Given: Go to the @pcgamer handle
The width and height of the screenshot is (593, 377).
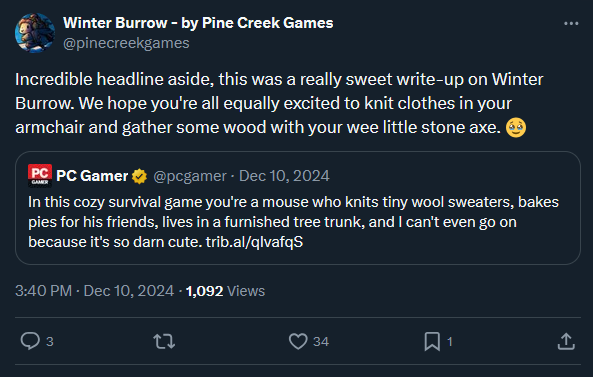Looking at the screenshot, I should [190, 176].
